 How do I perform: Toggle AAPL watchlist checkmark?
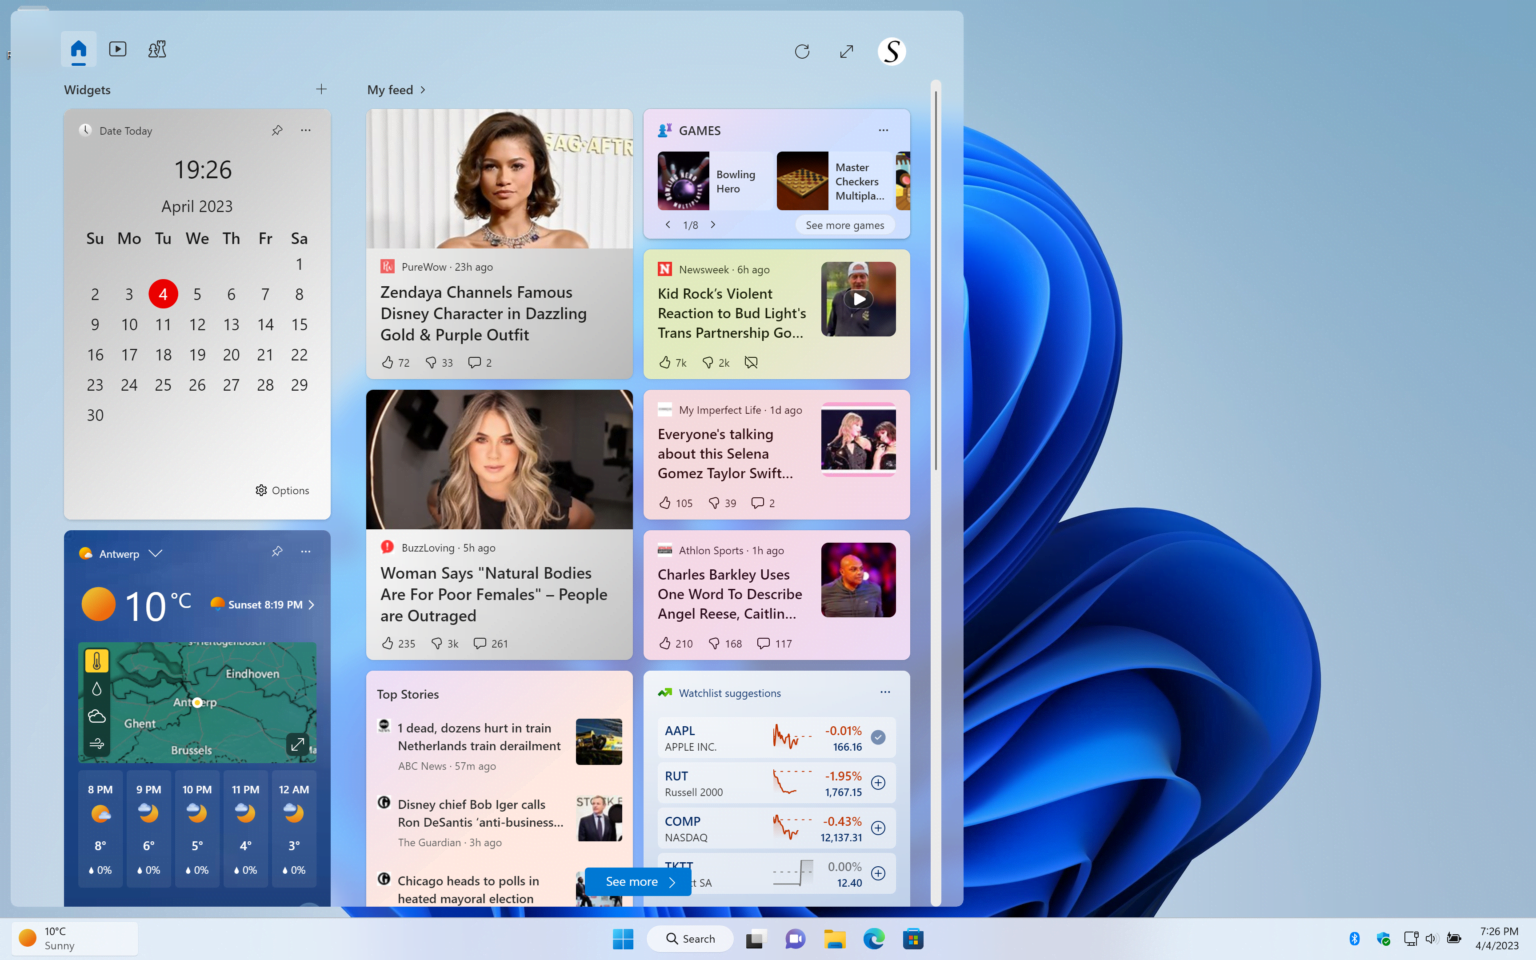[x=878, y=737]
